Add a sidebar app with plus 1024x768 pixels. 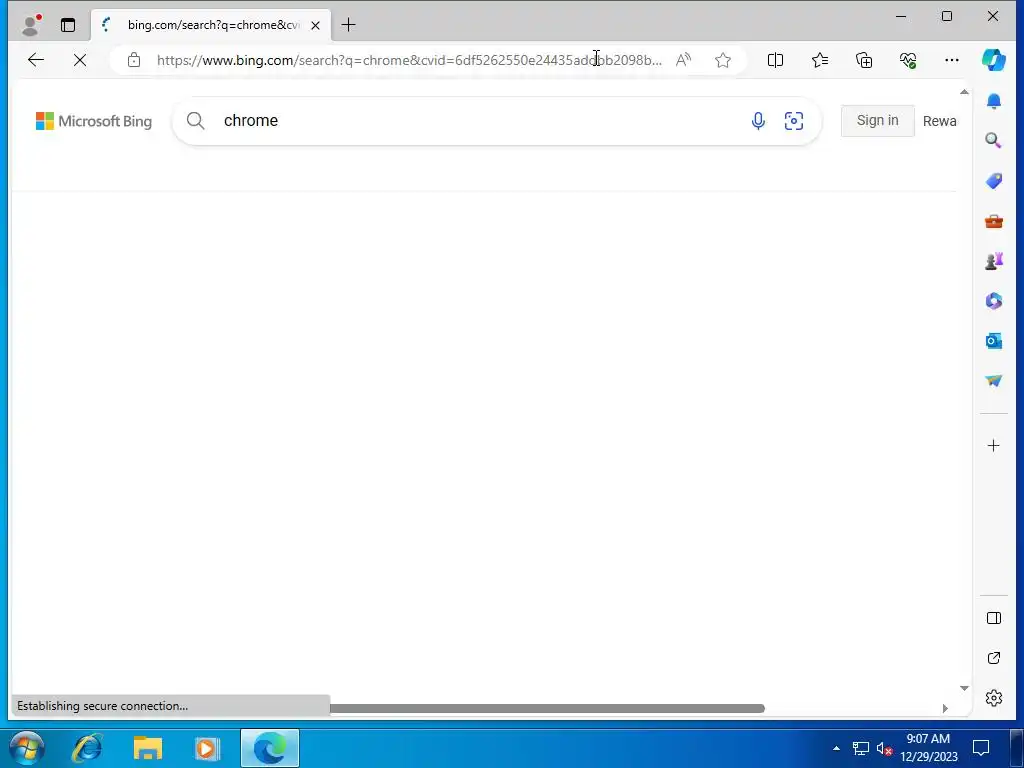[x=993, y=445]
